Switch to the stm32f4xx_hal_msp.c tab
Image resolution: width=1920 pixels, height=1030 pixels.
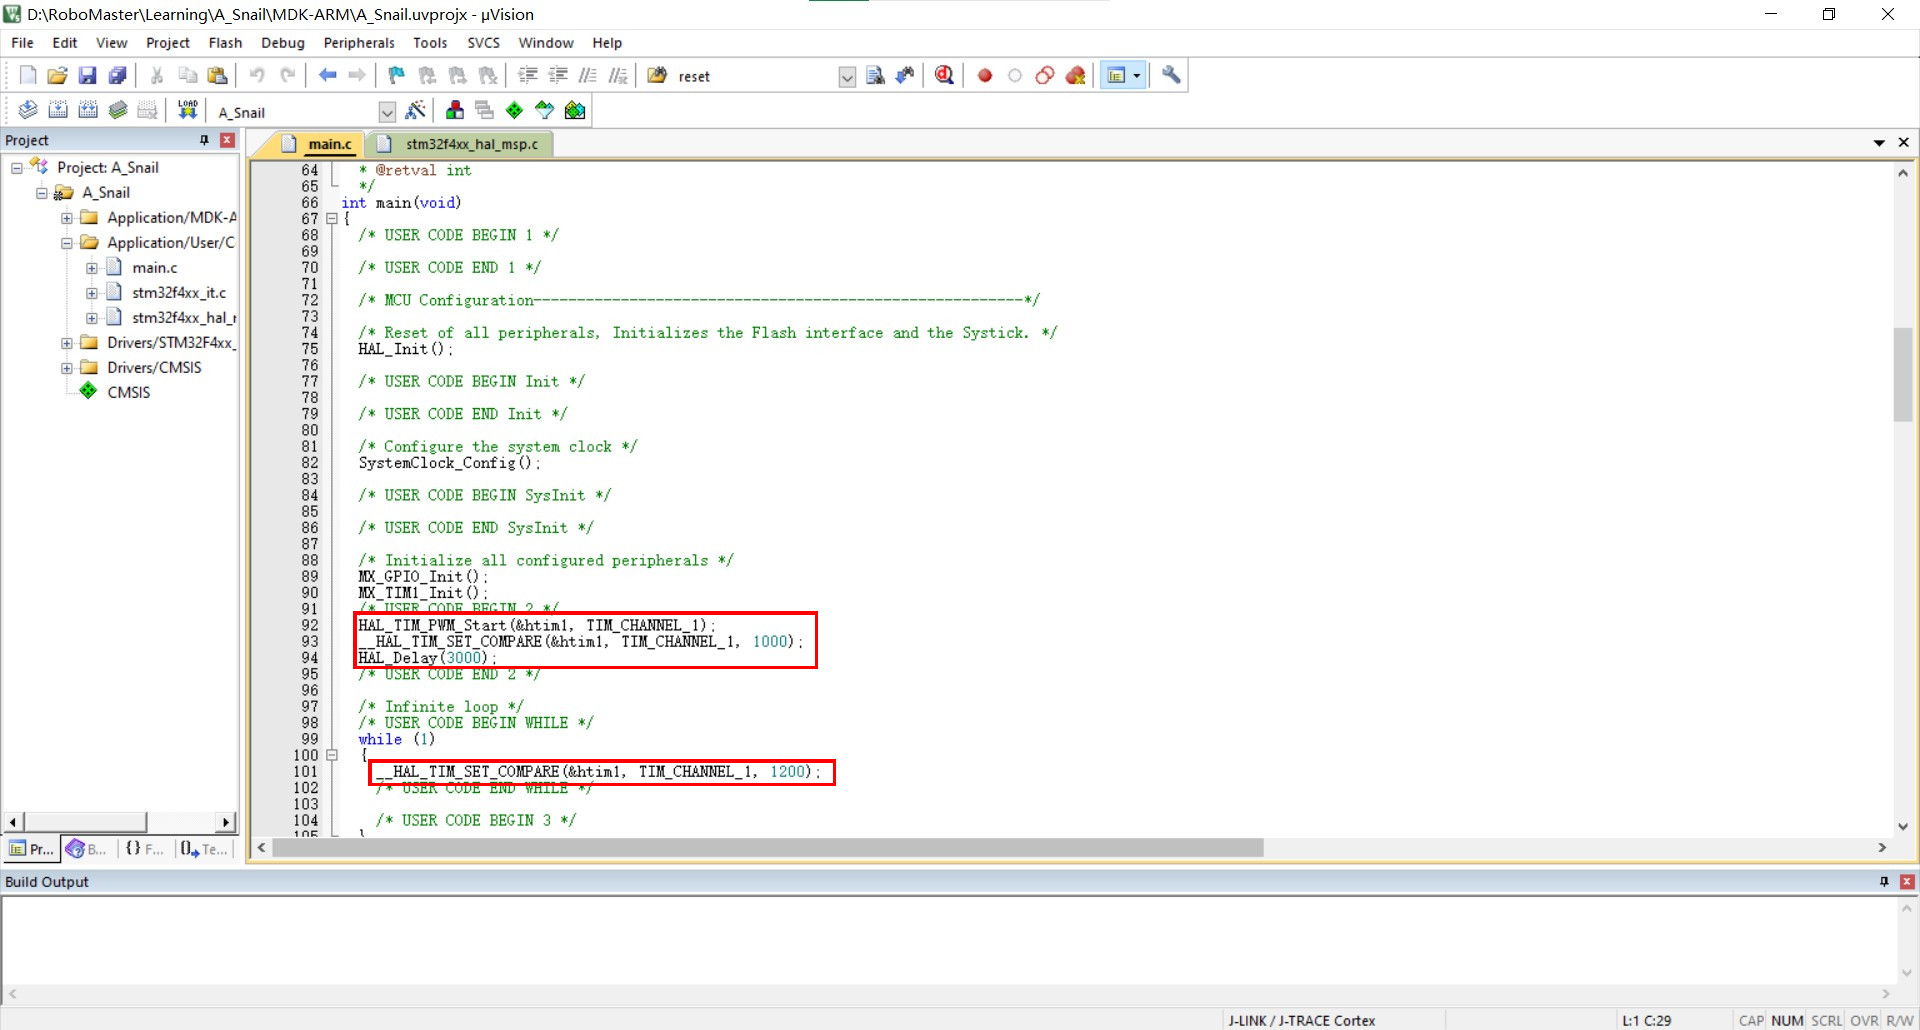(x=460, y=144)
